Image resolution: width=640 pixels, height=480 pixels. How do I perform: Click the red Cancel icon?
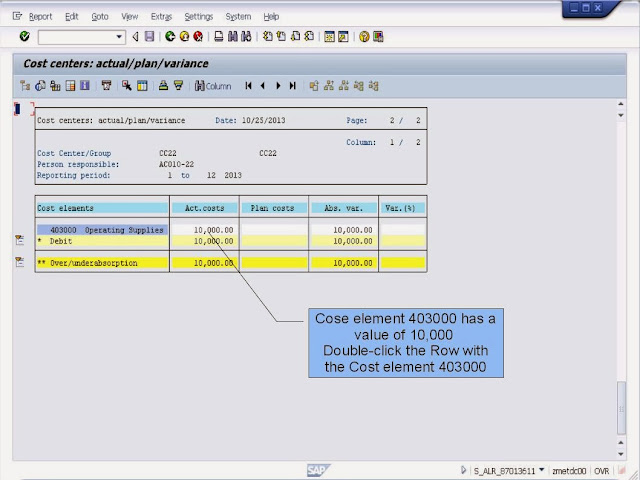[198, 37]
